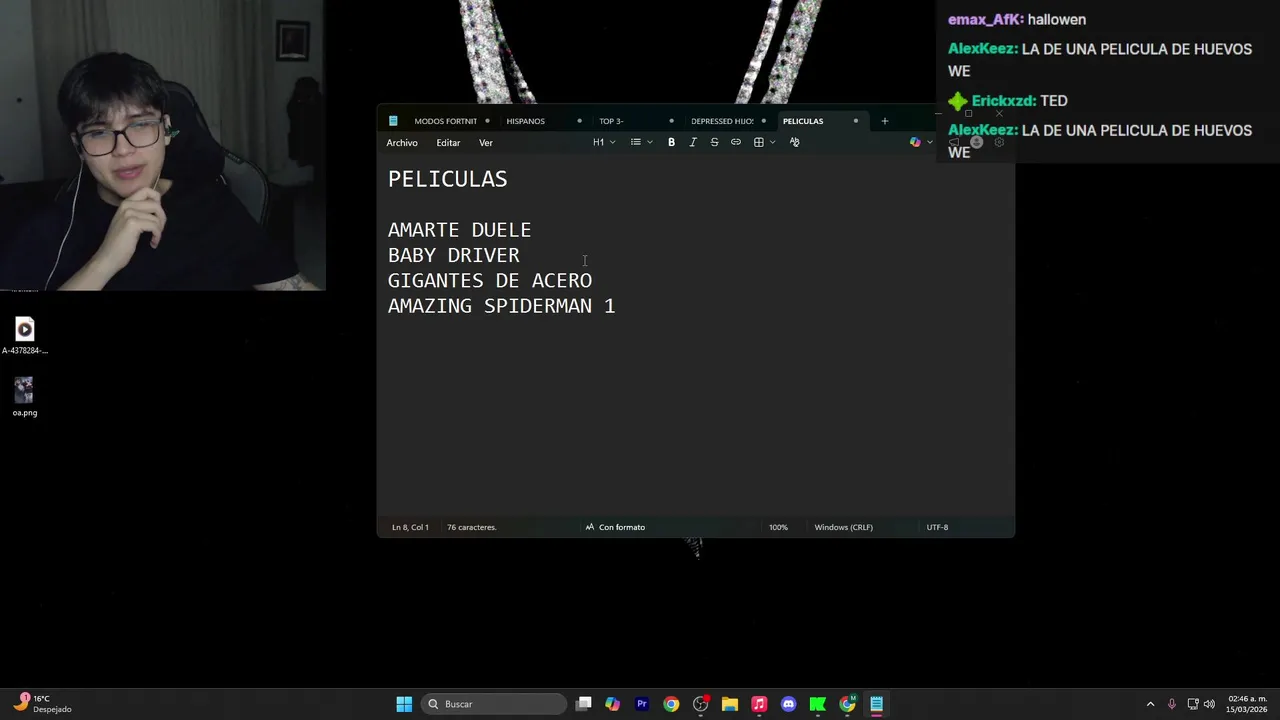The image size is (1280, 720).
Task: Click the AMARTE DUELE line
Action: tap(459, 230)
